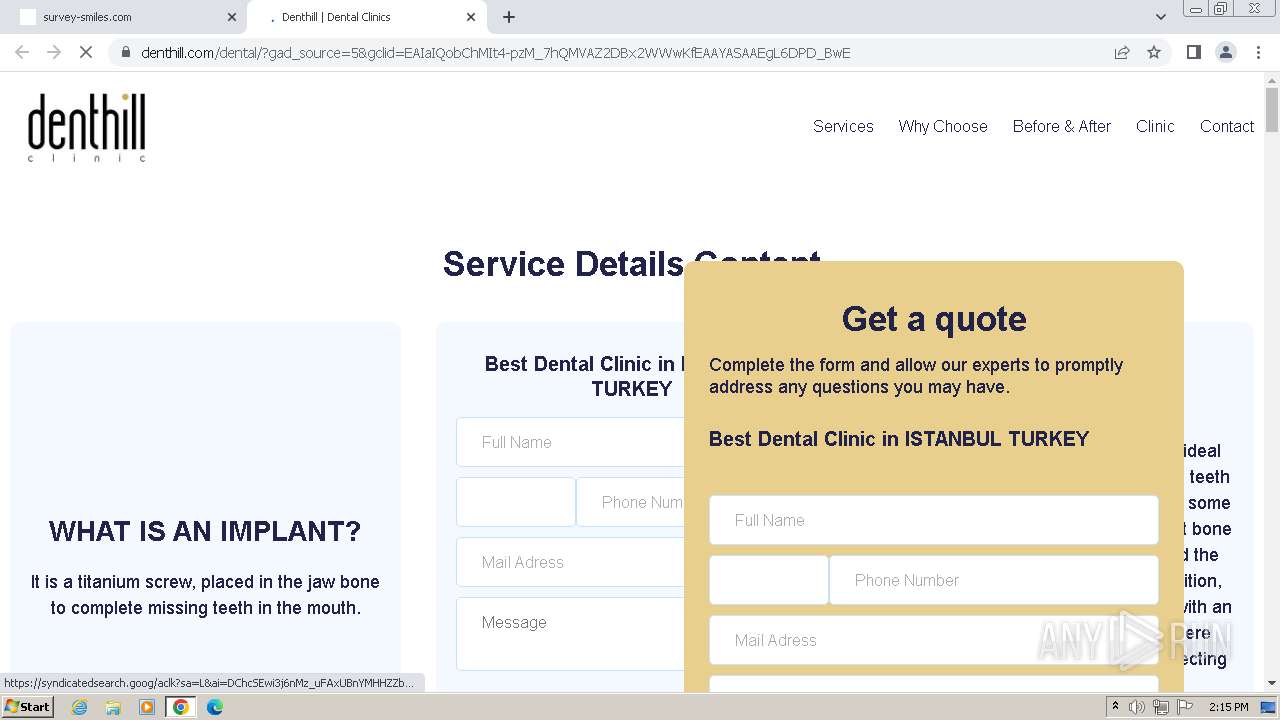Go forward to next page
The width and height of the screenshot is (1280, 720).
coord(54,52)
